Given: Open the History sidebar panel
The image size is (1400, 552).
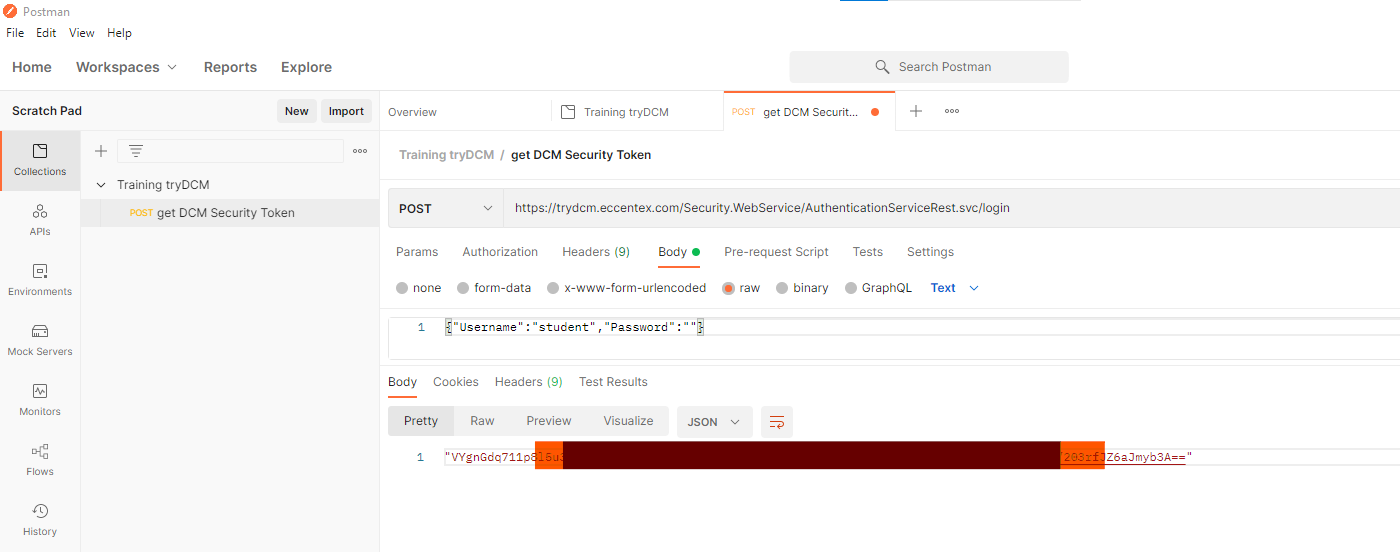Looking at the screenshot, I should pyautogui.click(x=40, y=520).
